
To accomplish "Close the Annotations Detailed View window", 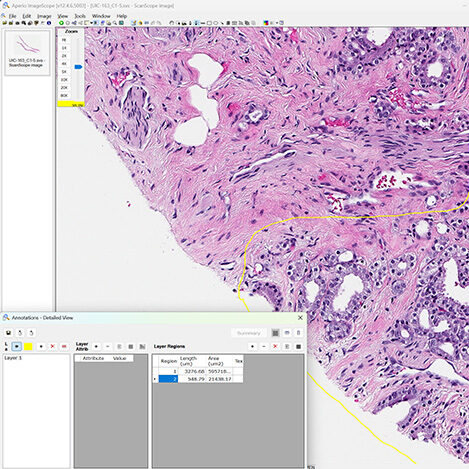I will 300,318.
